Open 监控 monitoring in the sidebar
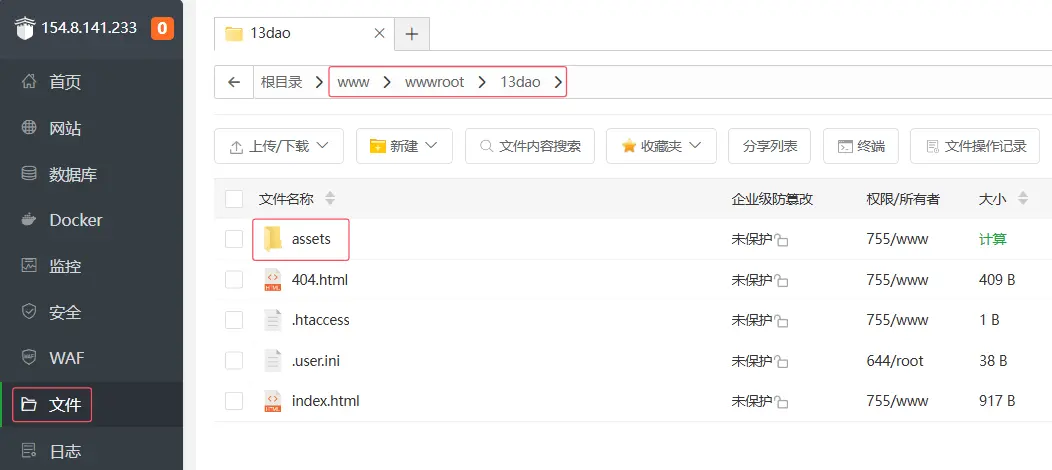Image resolution: width=1052 pixels, height=470 pixels. coord(91,266)
